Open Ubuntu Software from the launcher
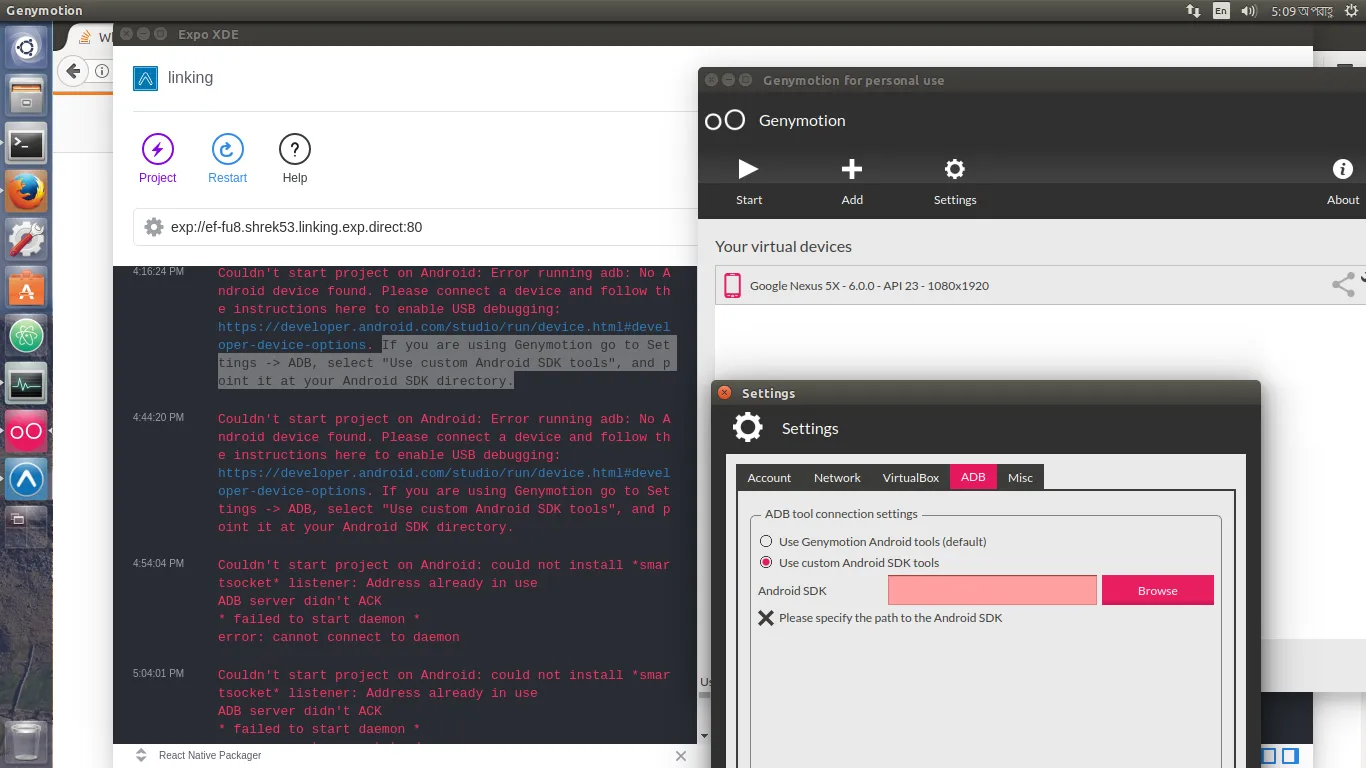1366x768 pixels. tap(26, 288)
